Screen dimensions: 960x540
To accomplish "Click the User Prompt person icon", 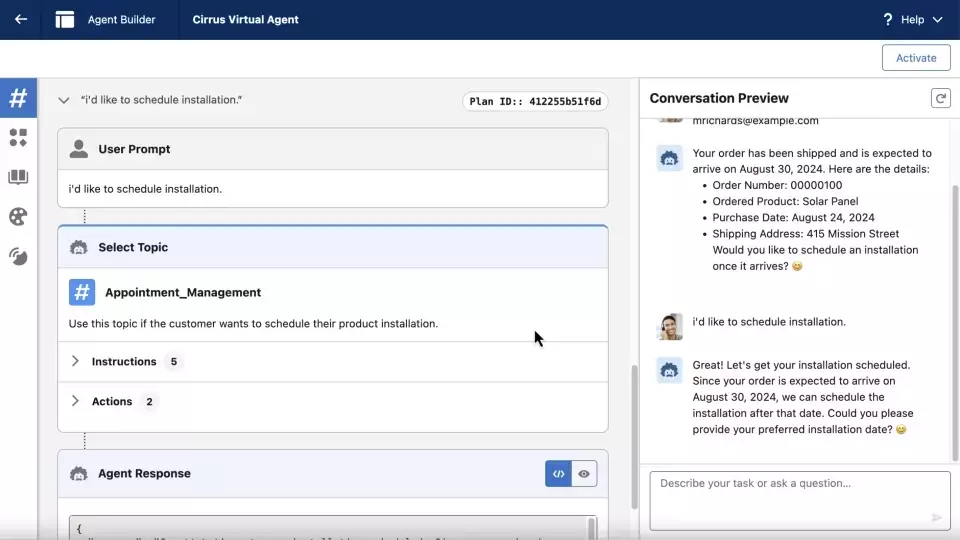I will 78,149.
